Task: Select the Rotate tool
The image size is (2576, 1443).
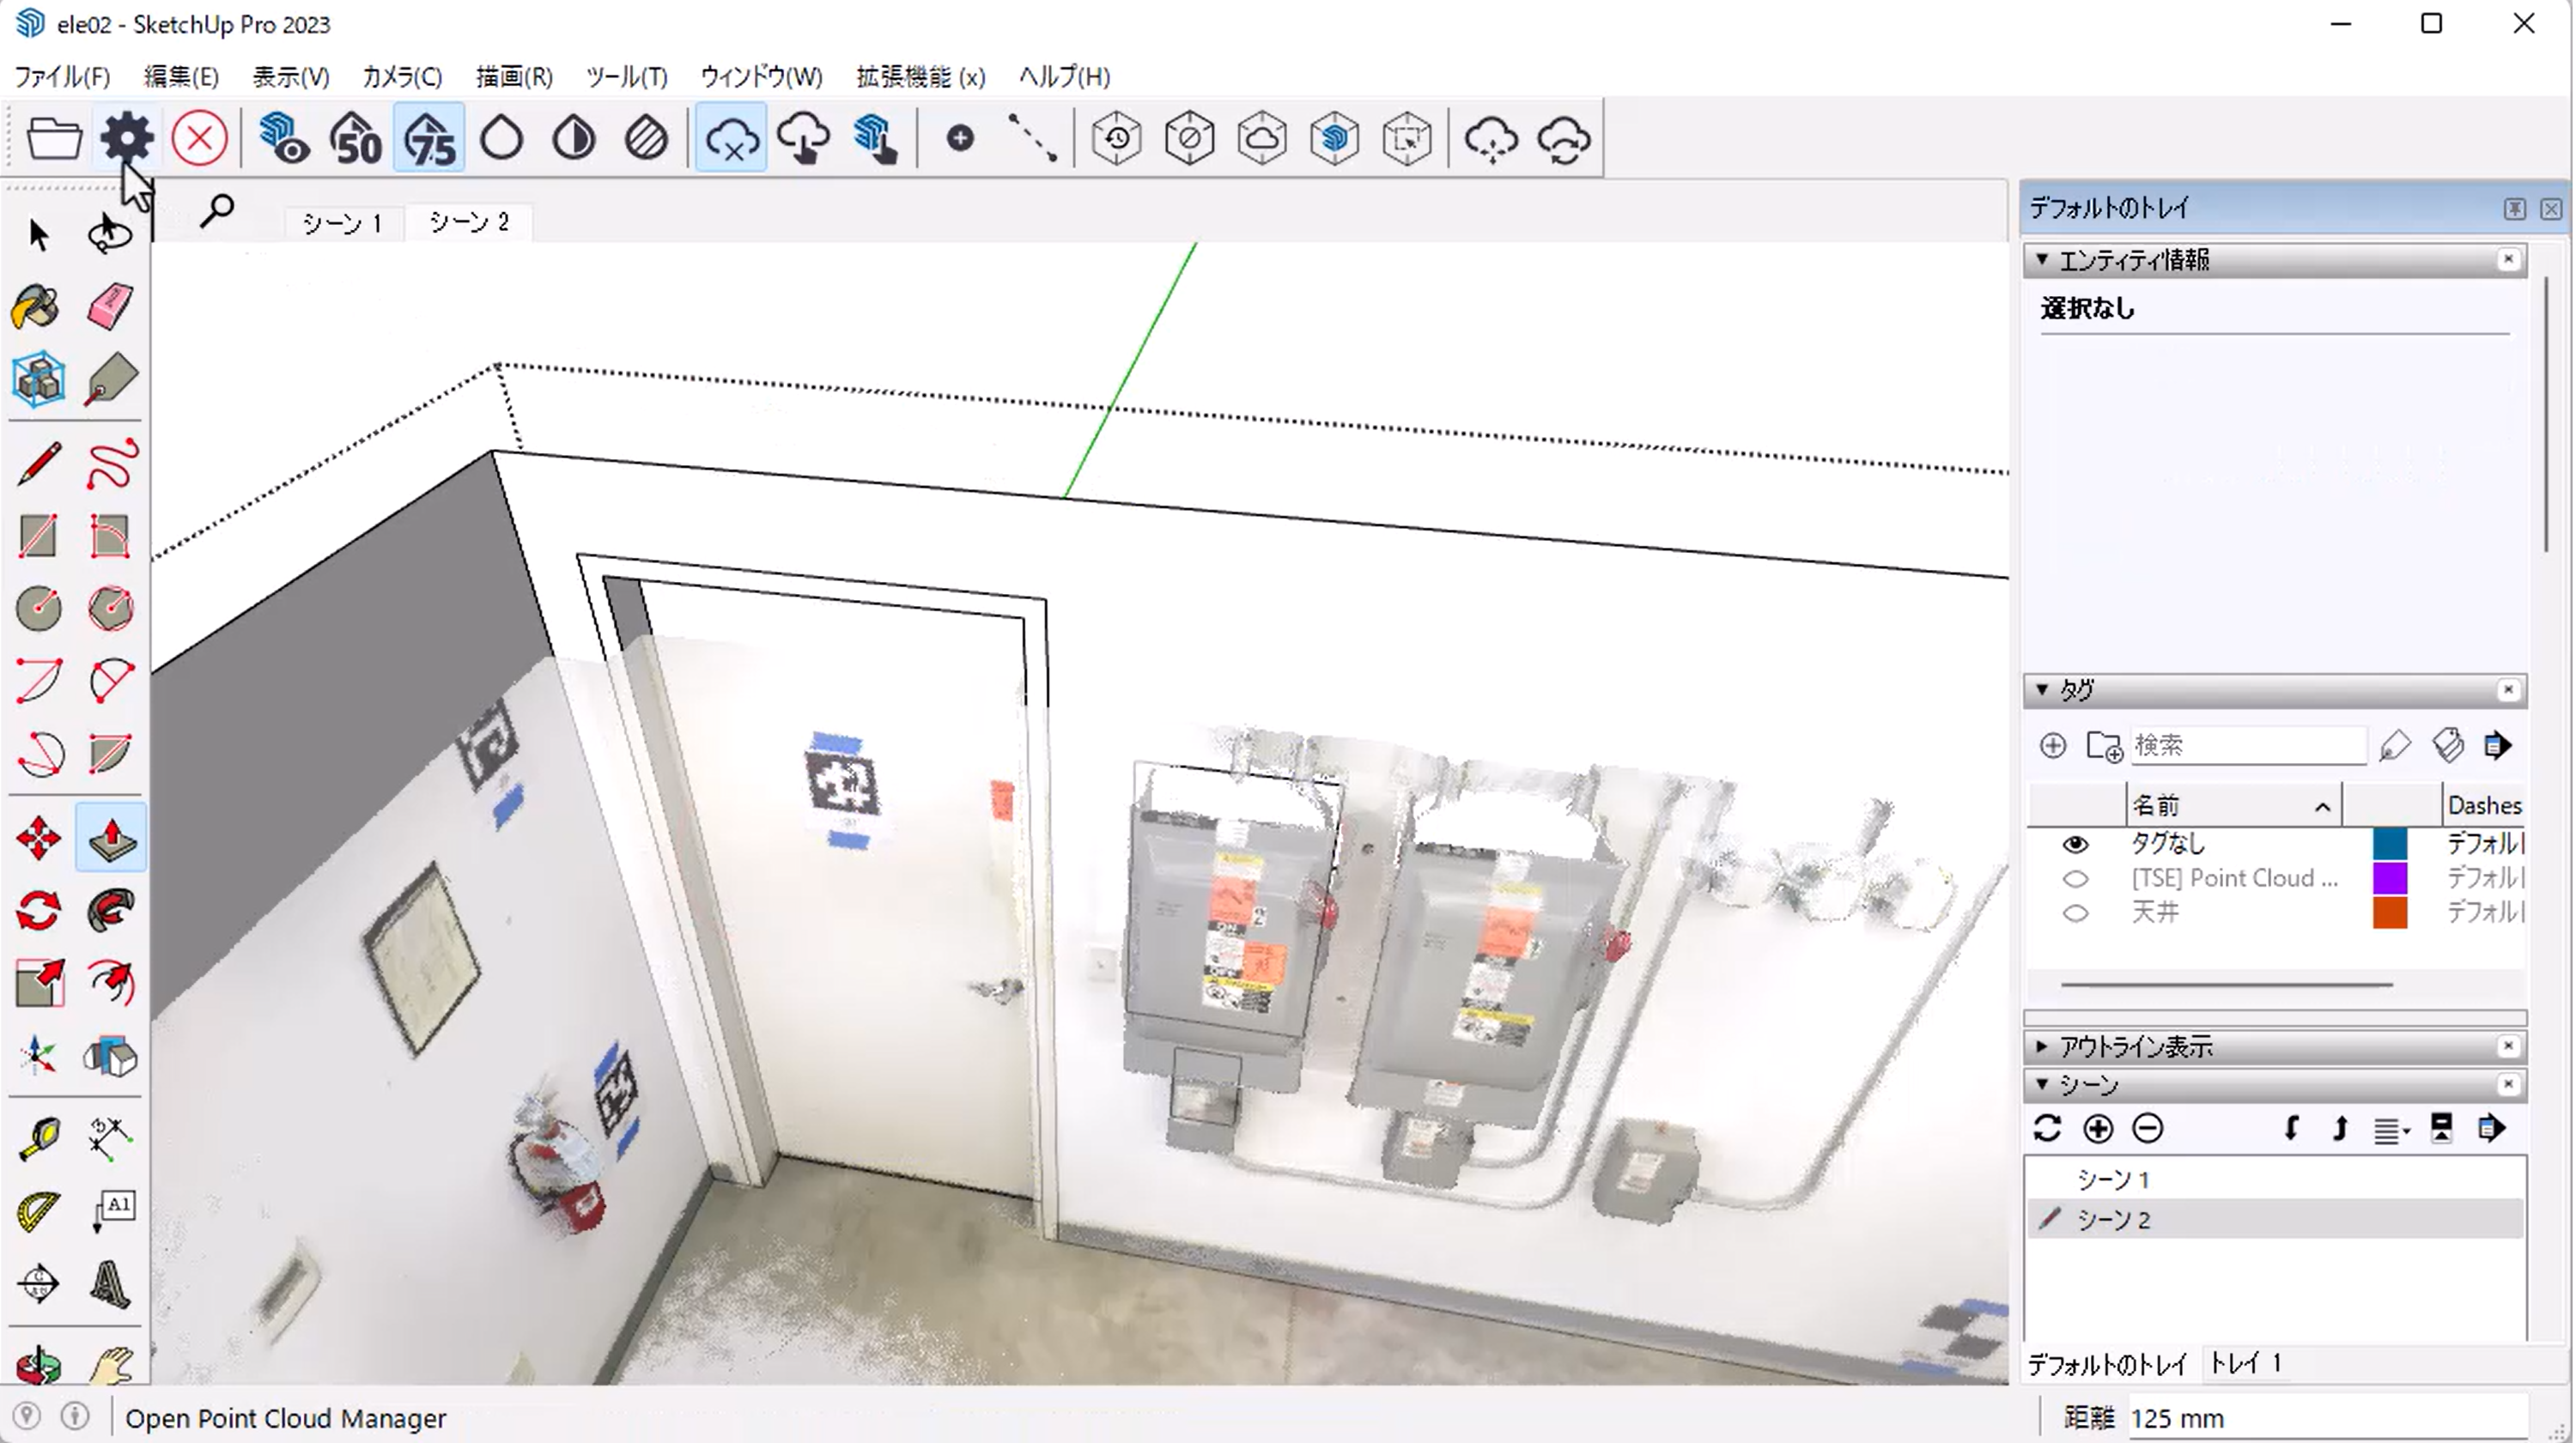Action: point(38,911)
